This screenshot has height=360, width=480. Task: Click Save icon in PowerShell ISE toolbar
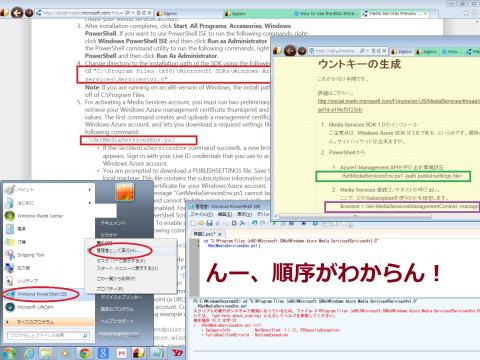(x=209, y=223)
